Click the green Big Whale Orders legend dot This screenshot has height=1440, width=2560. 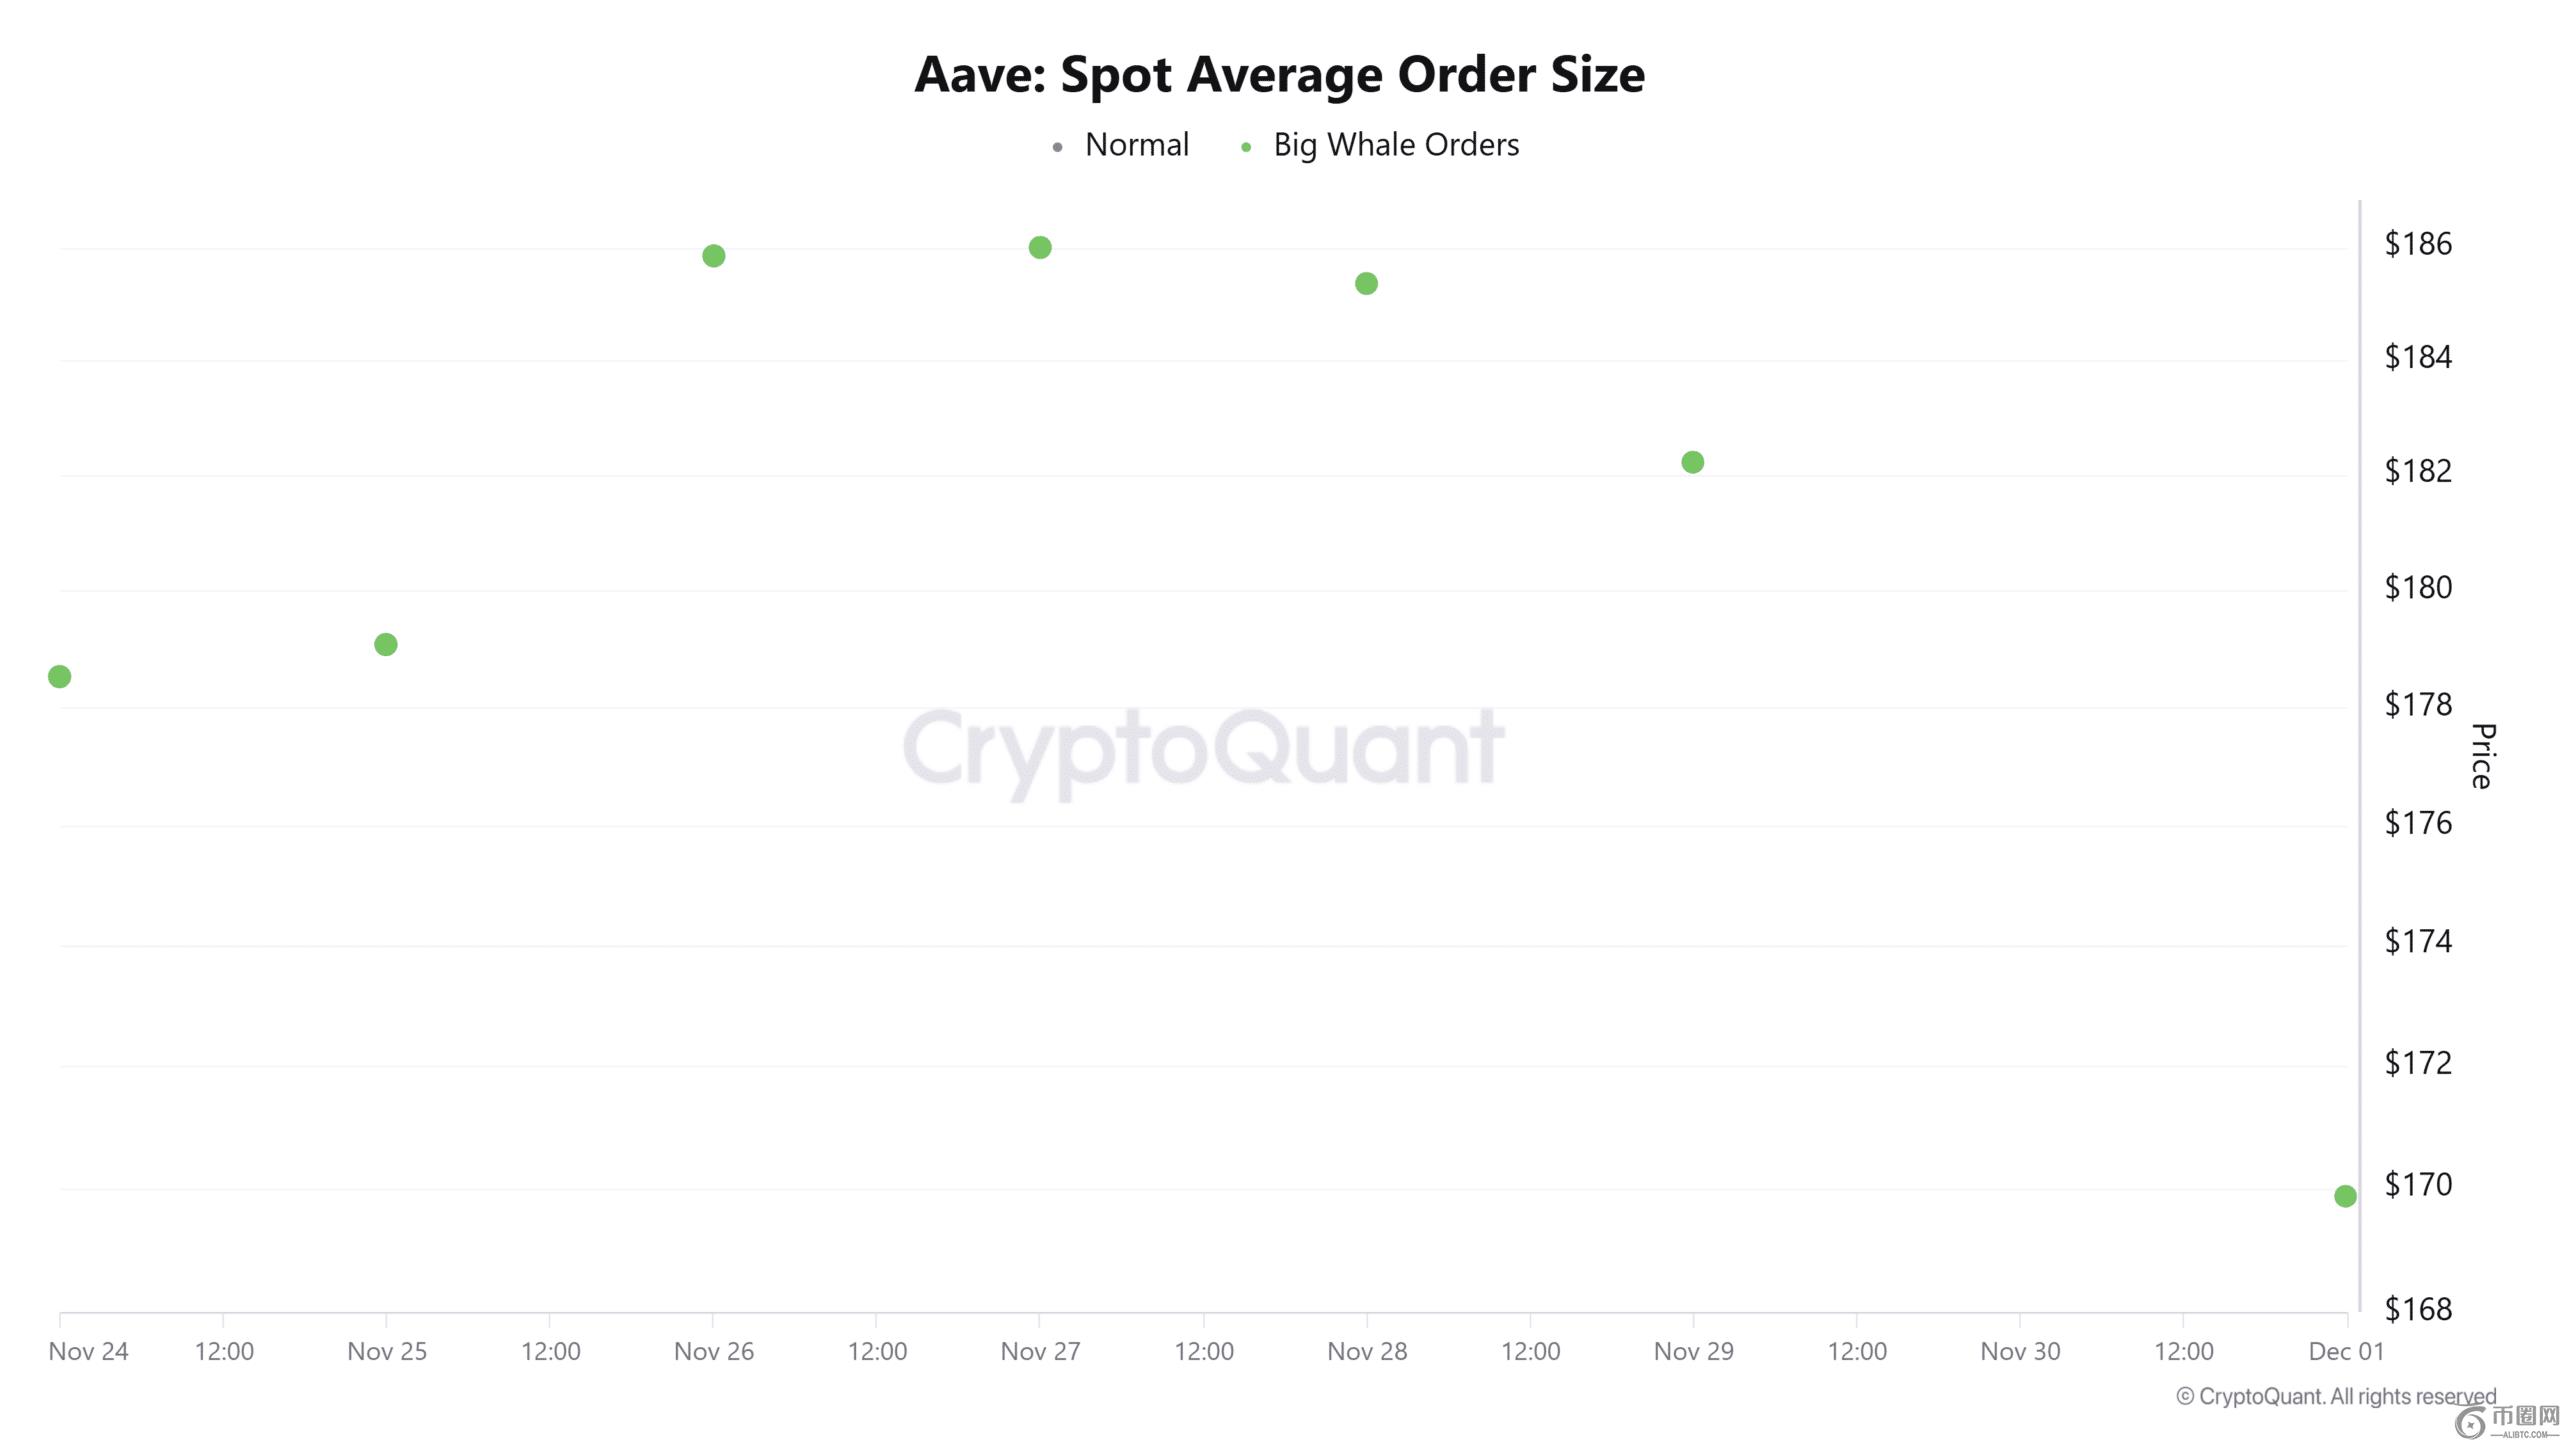1246,147
